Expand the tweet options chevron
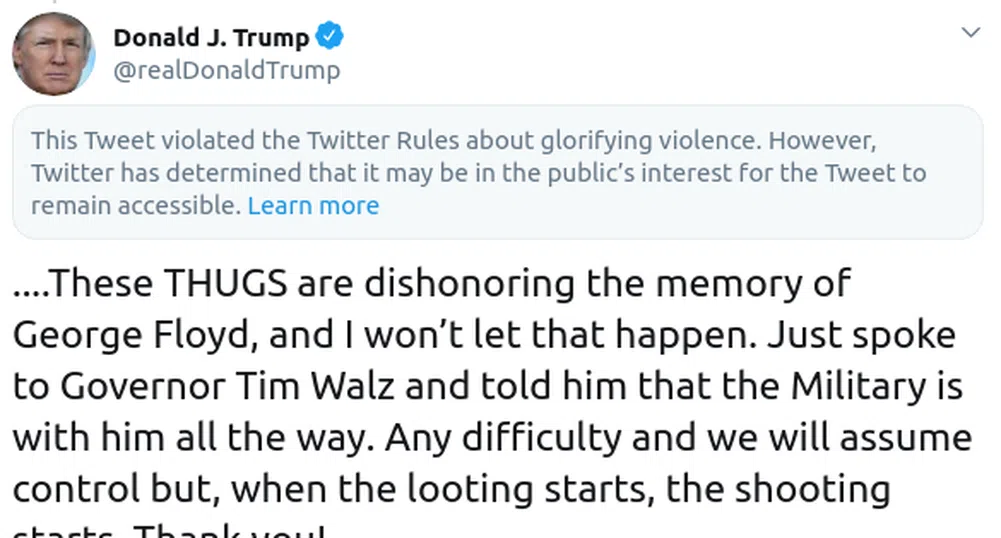 [969, 33]
